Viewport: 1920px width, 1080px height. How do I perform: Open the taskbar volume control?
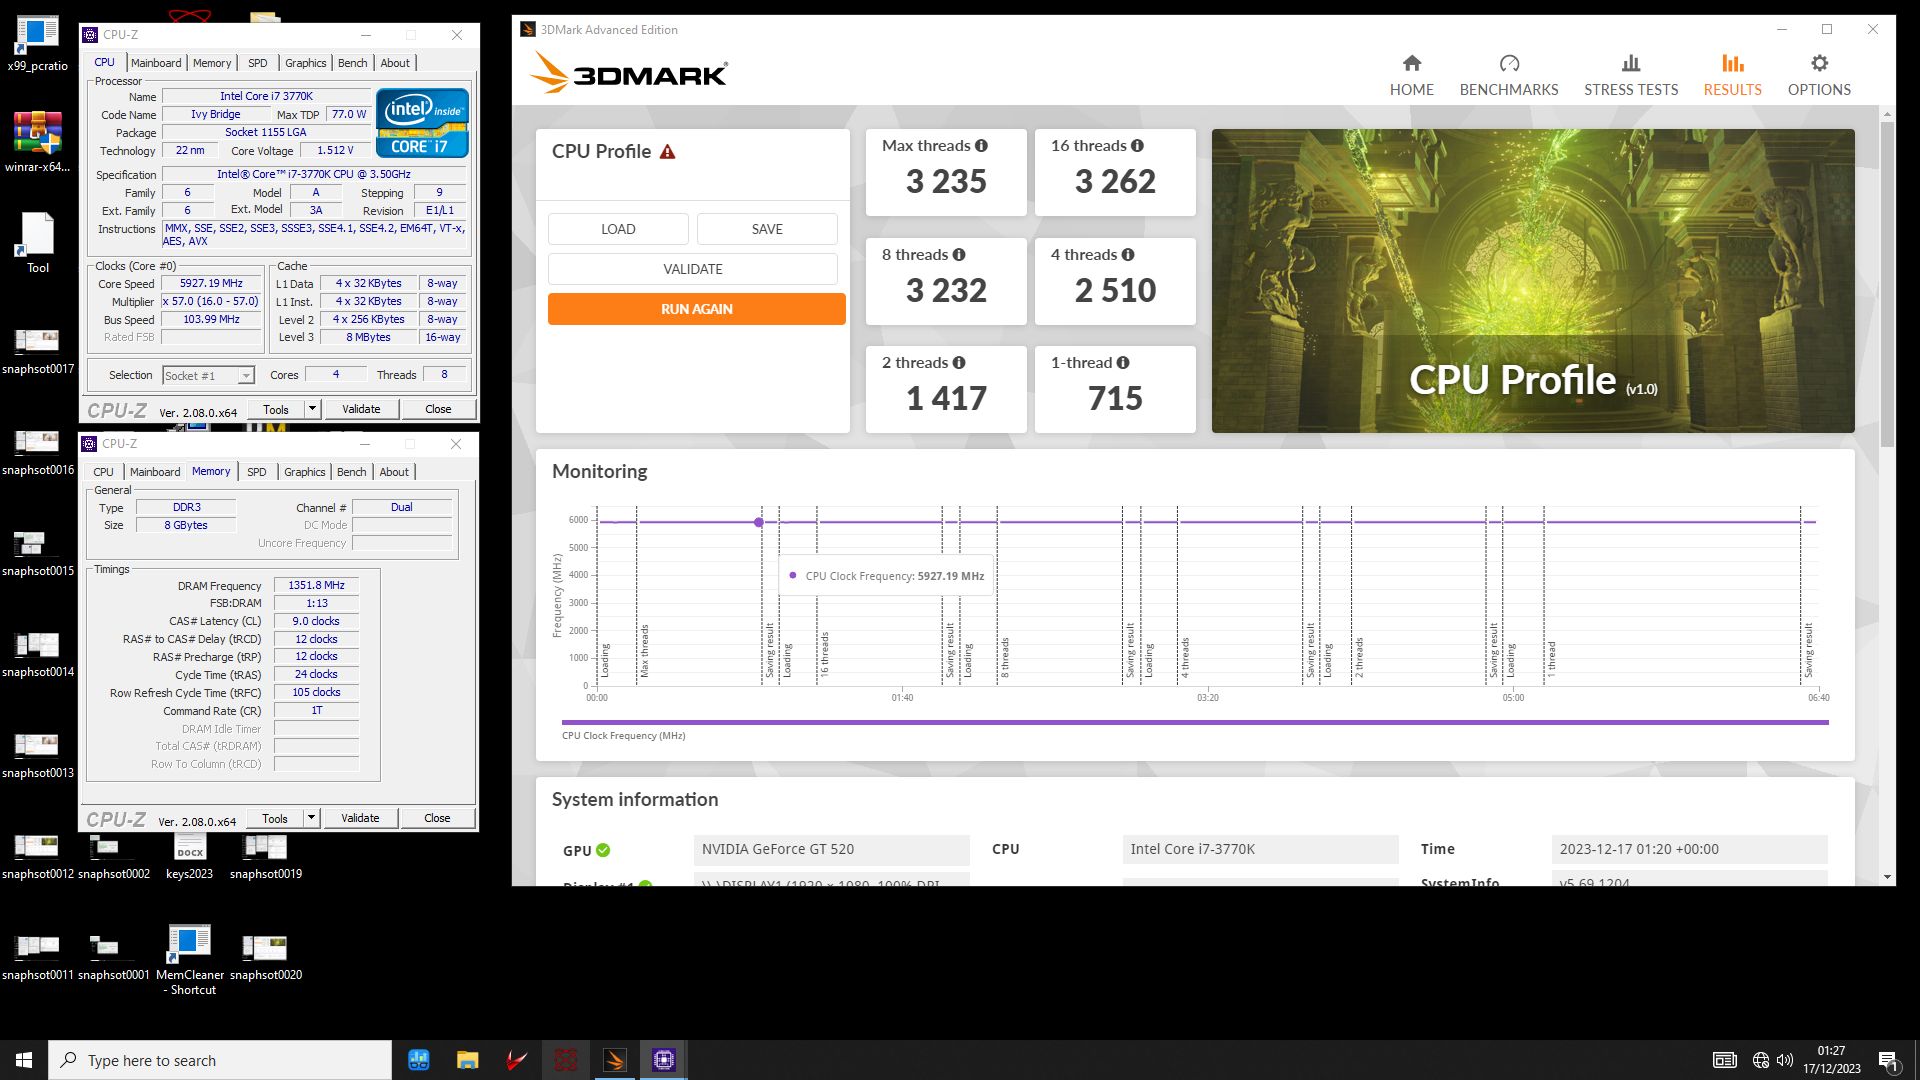1785,1060
